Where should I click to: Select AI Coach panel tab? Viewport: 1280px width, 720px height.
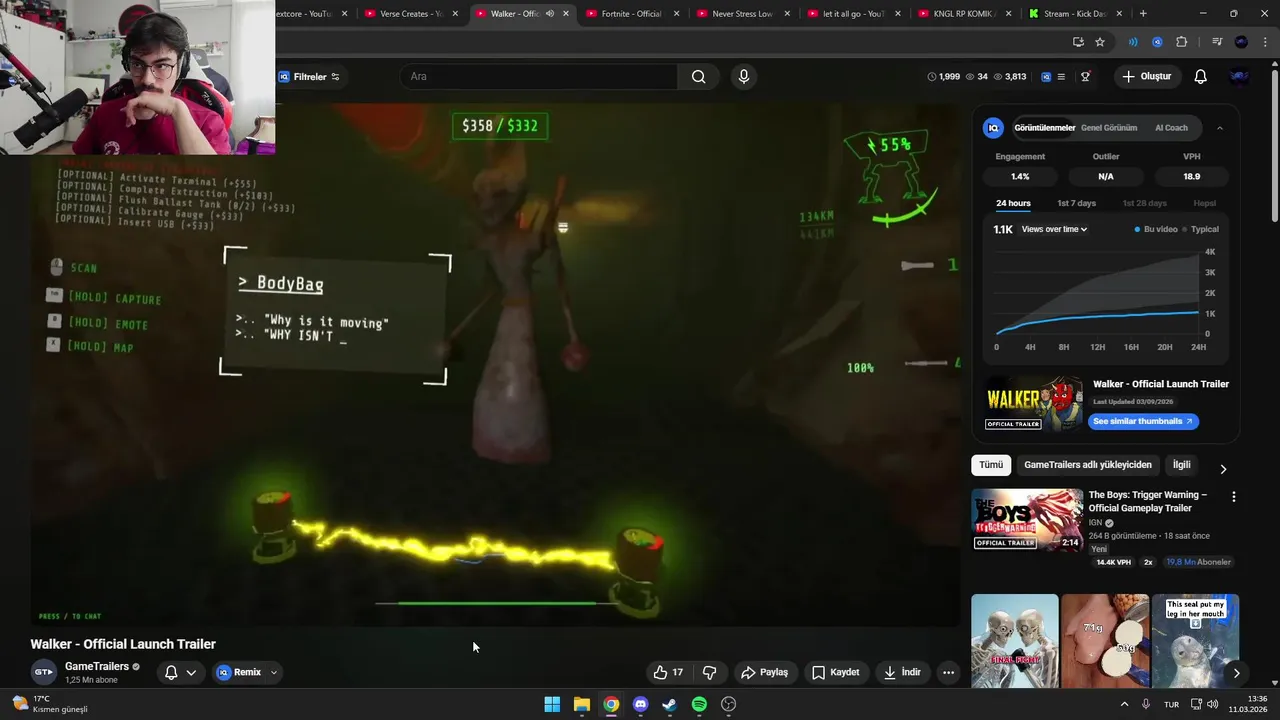coord(1171,128)
